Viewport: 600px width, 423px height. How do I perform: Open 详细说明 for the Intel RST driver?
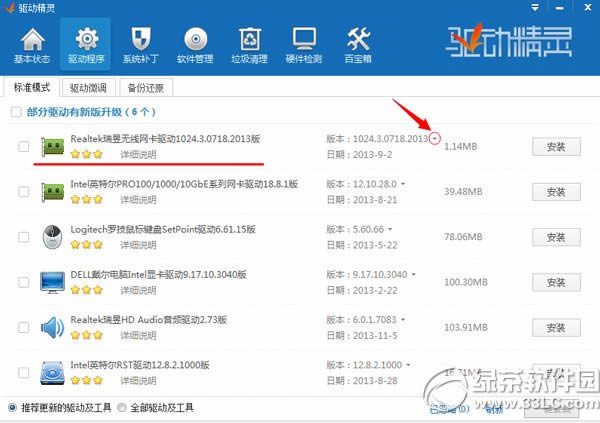click(x=138, y=381)
